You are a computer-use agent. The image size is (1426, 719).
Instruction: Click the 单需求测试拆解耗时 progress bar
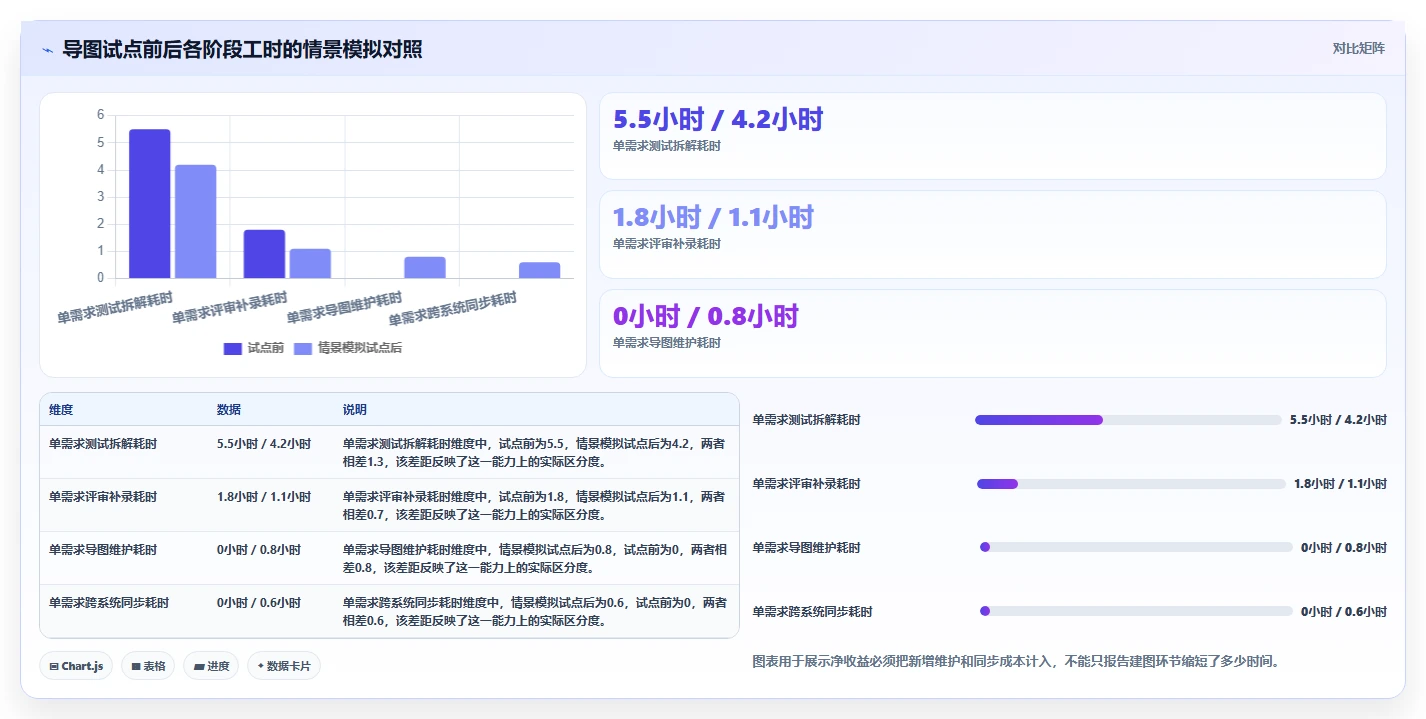pyautogui.click(x=1127, y=420)
